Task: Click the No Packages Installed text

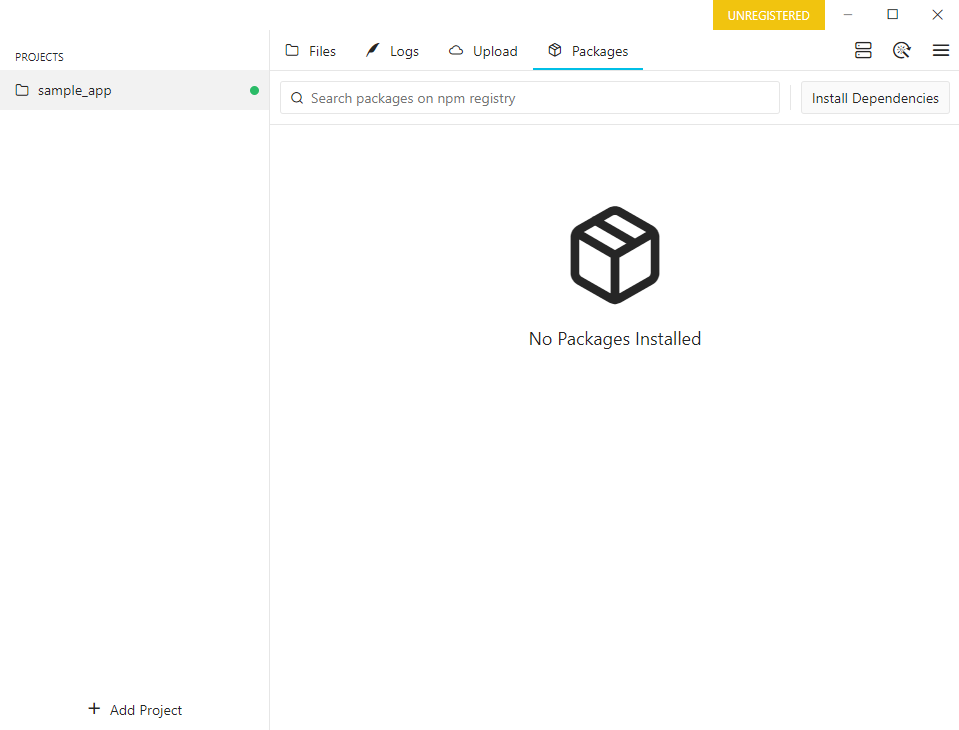Action: click(615, 339)
